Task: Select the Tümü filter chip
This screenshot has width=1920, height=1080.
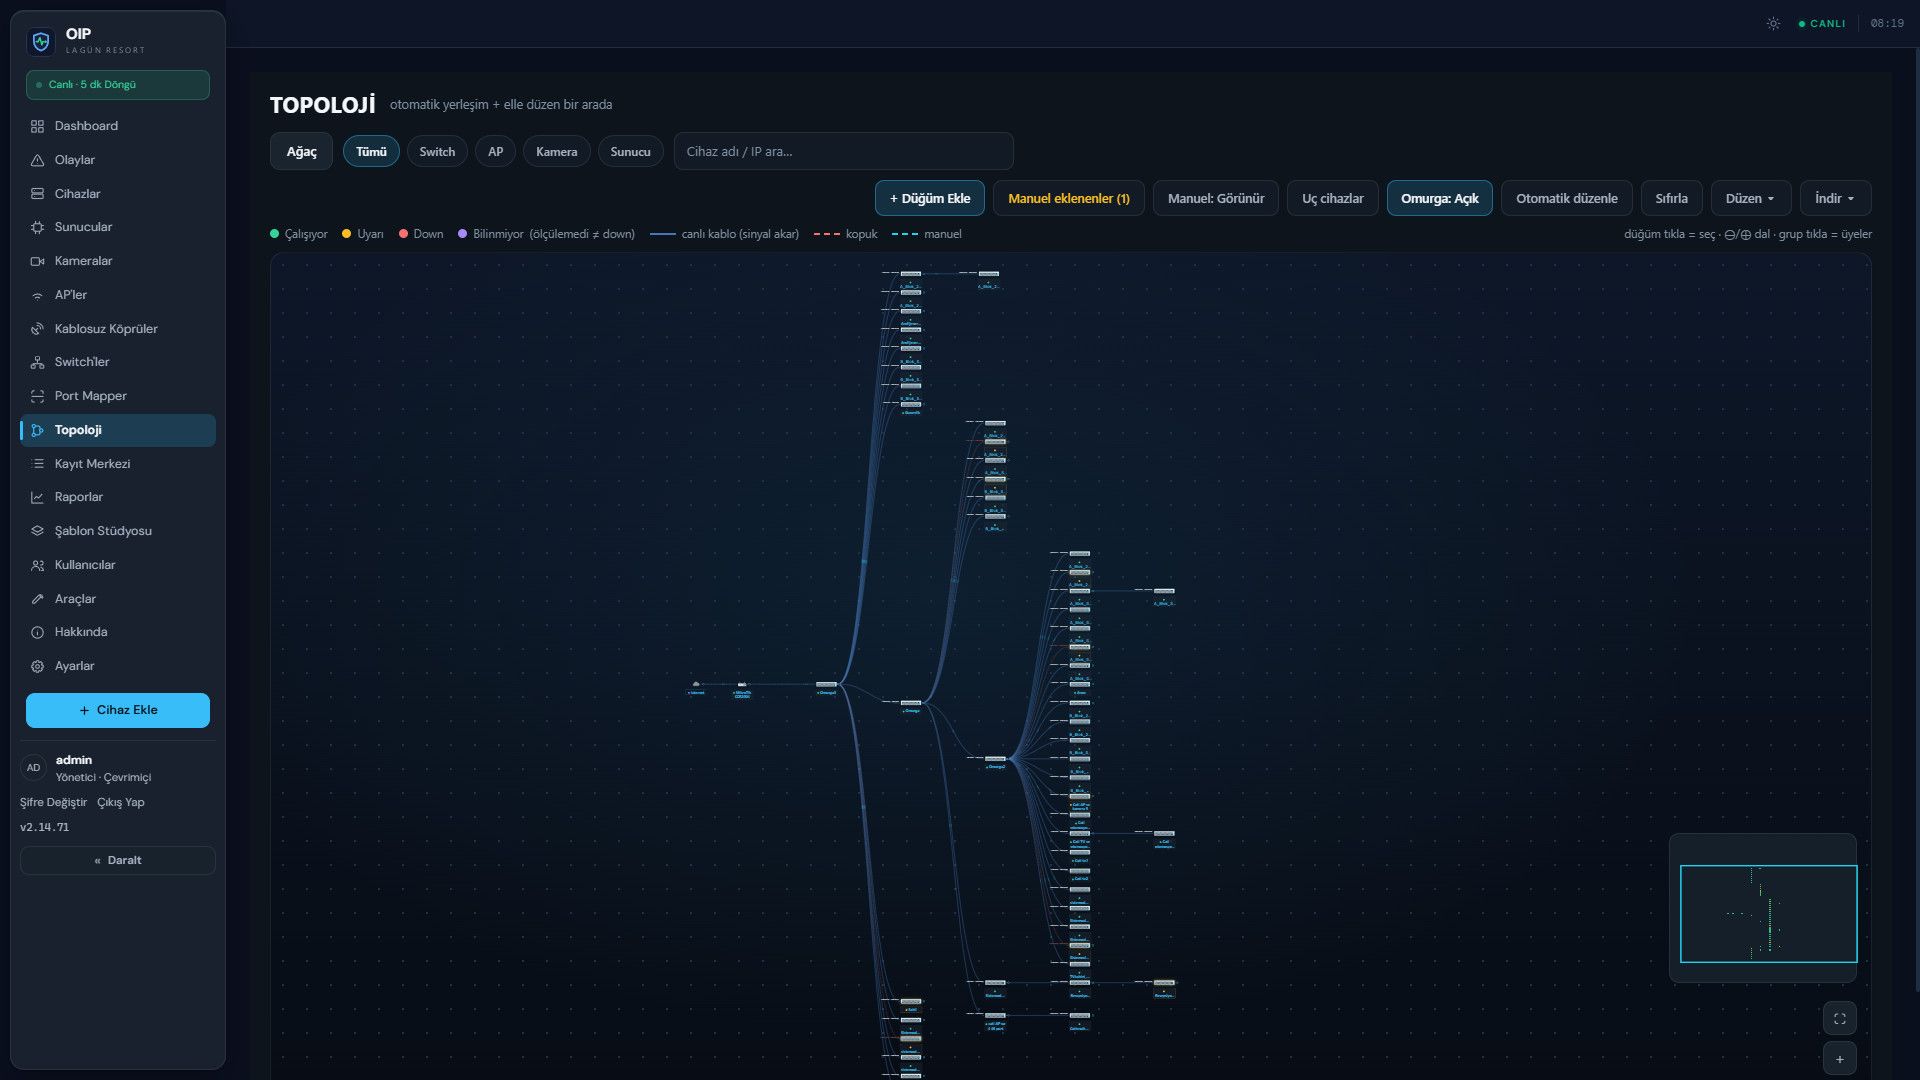Action: (x=371, y=151)
